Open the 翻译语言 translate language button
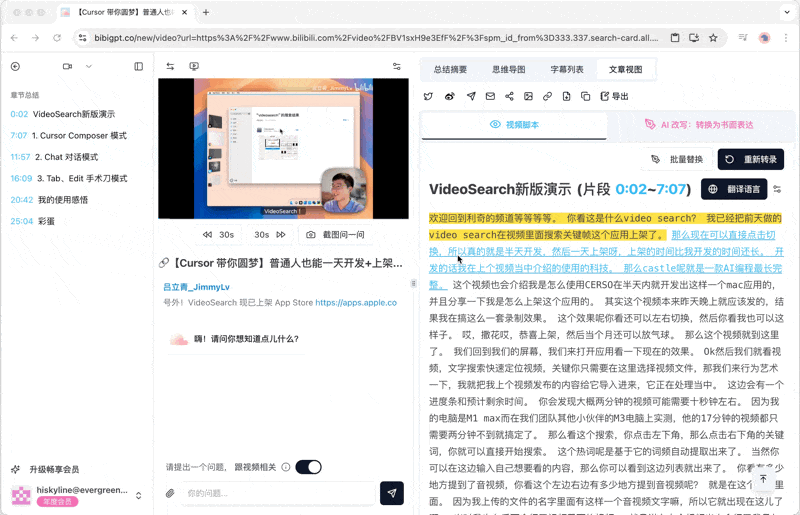Screen dimensions: 800x515 click(734, 189)
